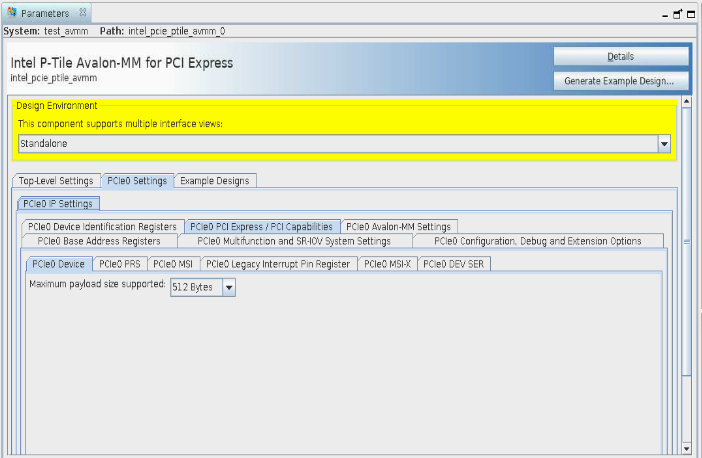Click Generate Example Design button

pyautogui.click(x=621, y=81)
